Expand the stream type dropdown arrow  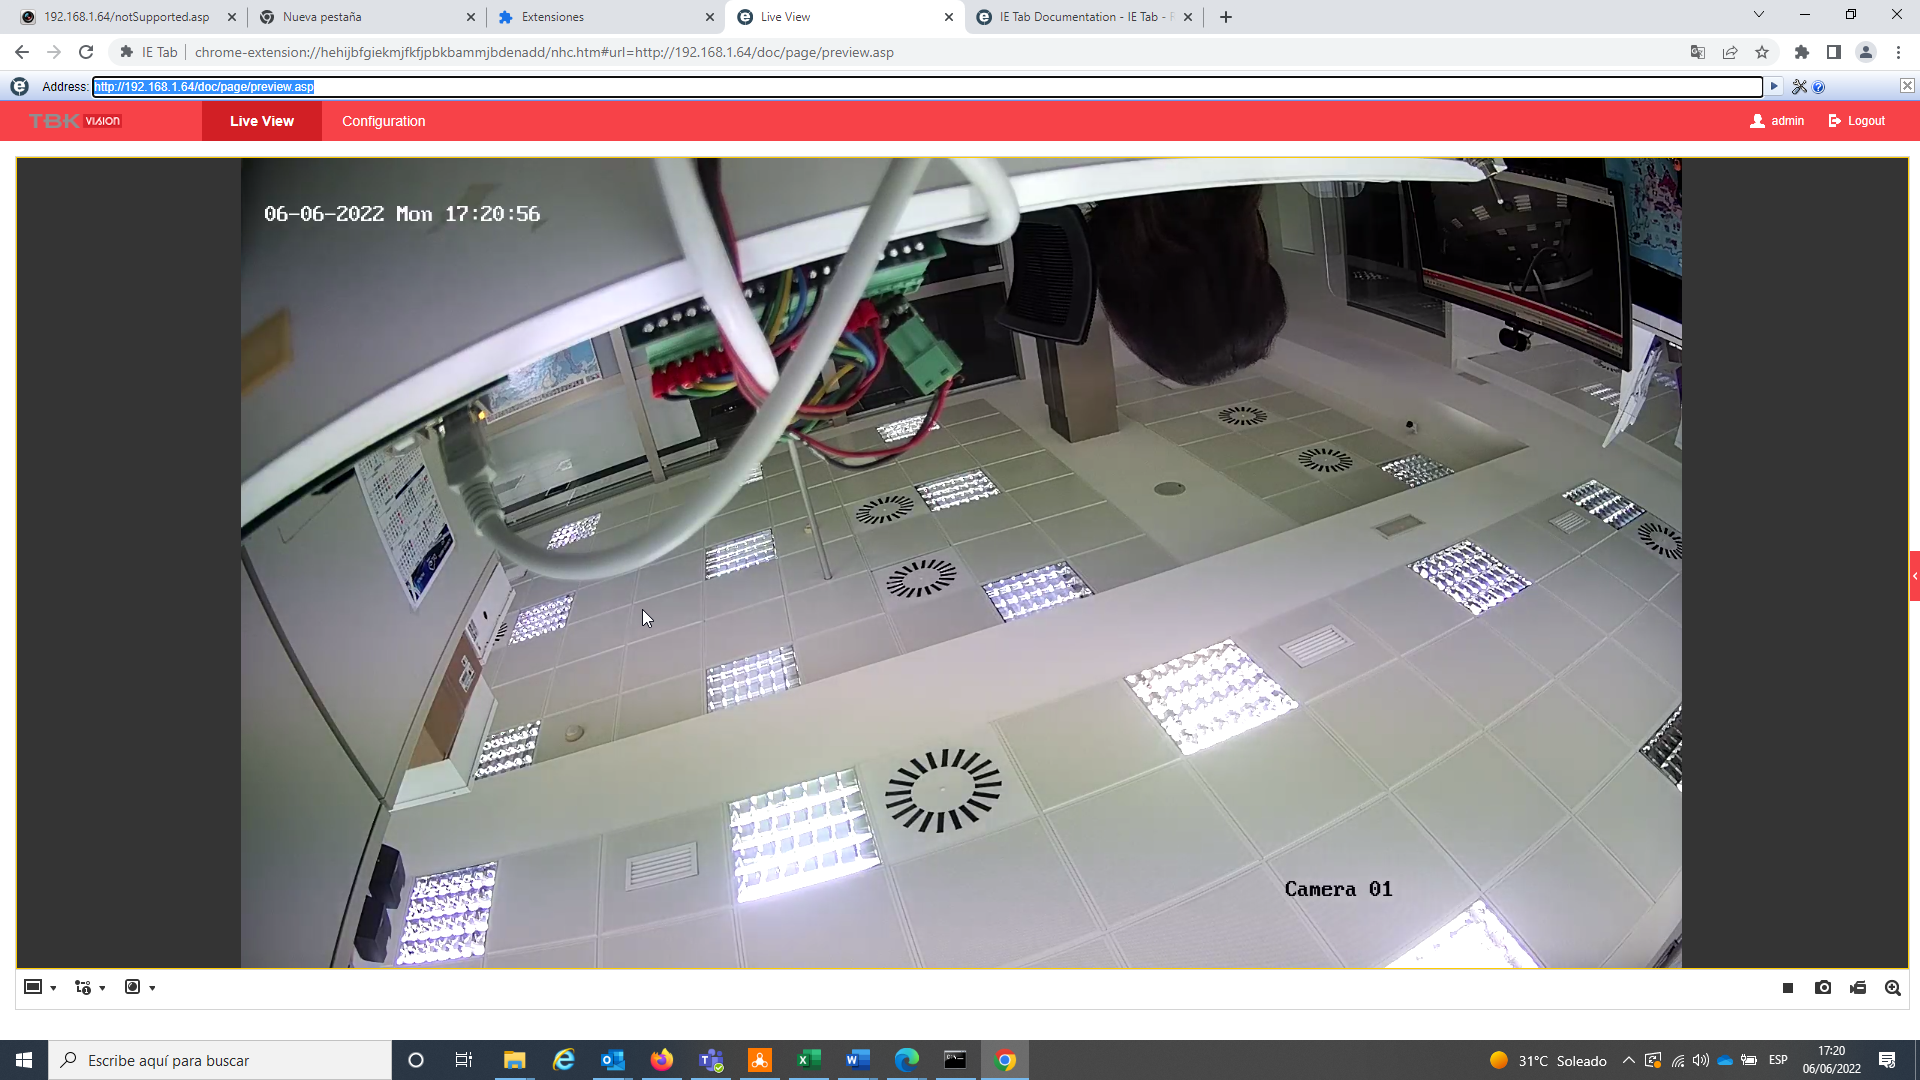point(102,988)
